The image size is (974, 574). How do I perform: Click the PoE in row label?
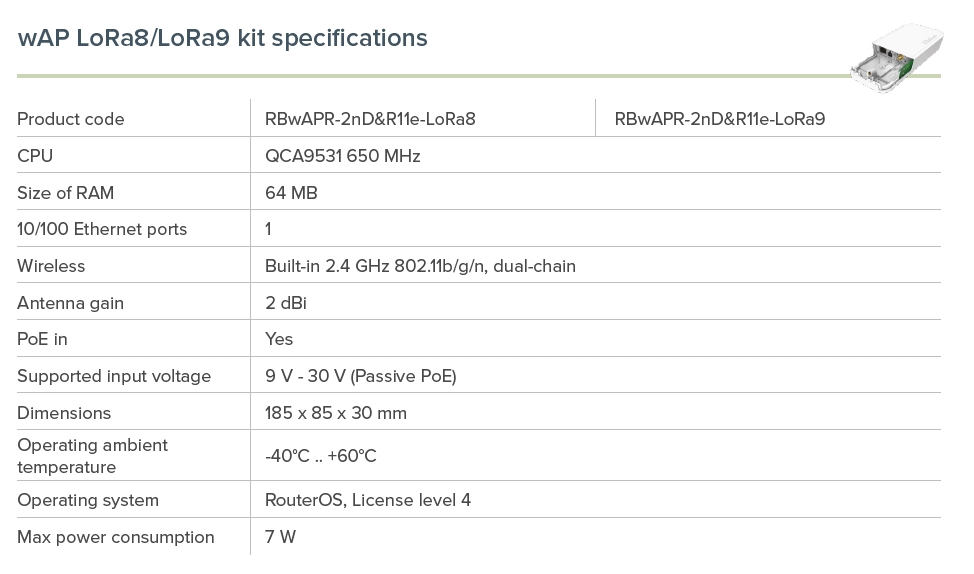pyautogui.click(x=42, y=339)
